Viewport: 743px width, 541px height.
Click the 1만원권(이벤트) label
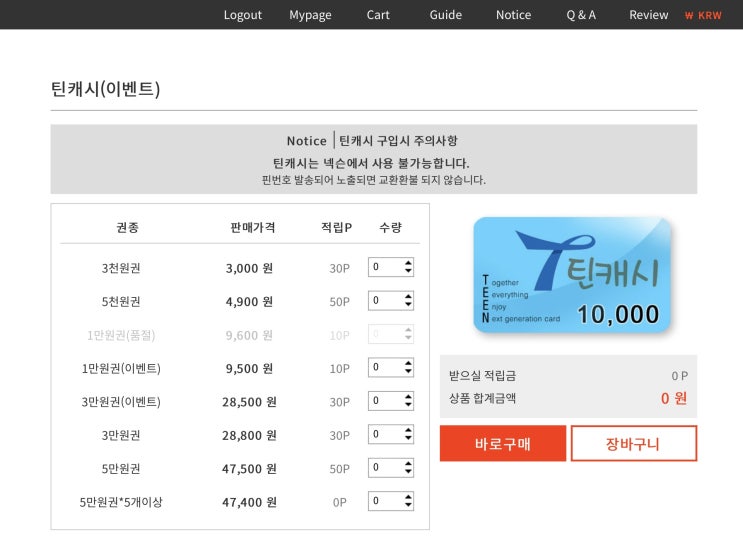[x=121, y=368]
